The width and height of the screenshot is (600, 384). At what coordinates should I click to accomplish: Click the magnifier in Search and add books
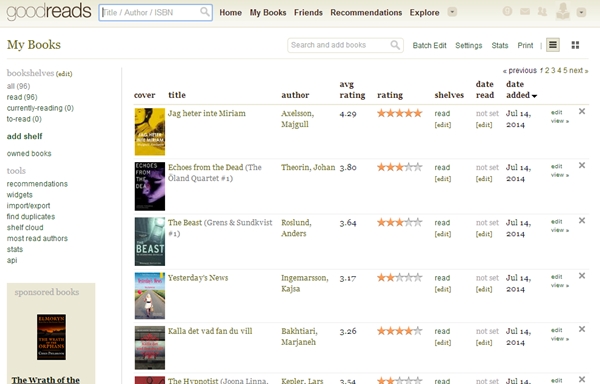(x=395, y=45)
